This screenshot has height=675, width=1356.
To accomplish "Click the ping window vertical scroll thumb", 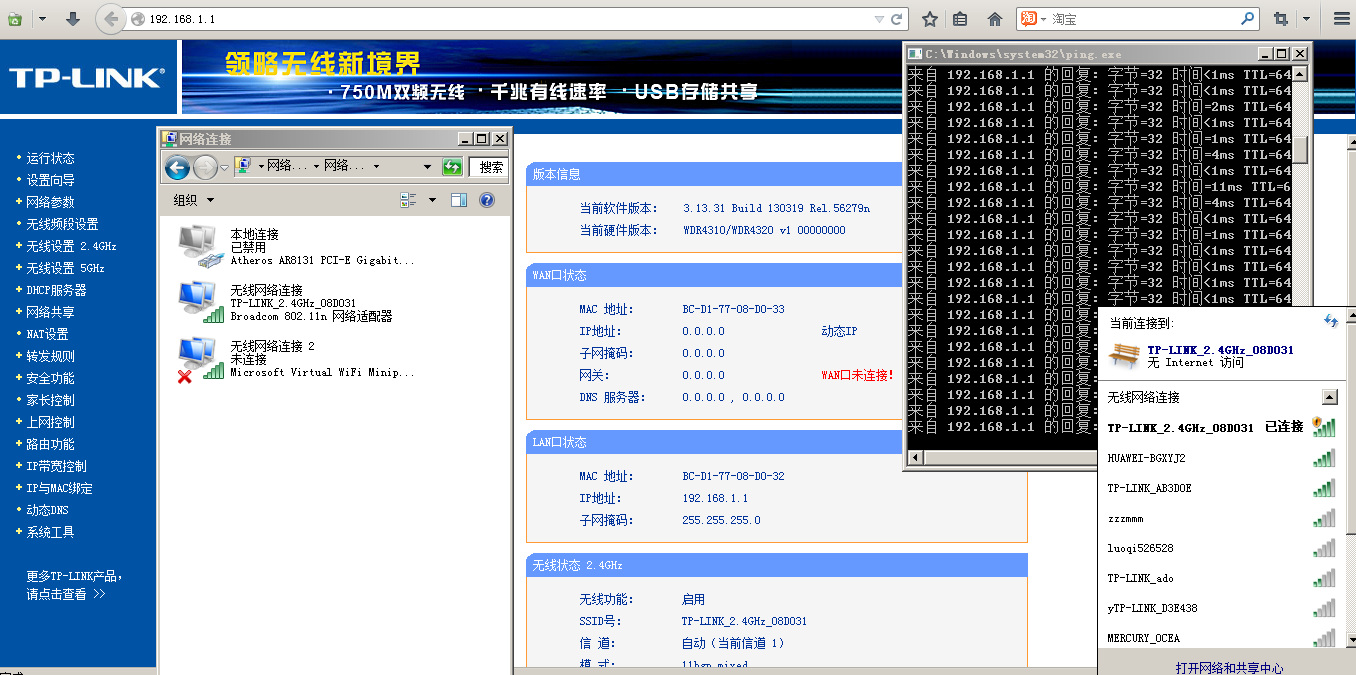I will coord(1300,148).
